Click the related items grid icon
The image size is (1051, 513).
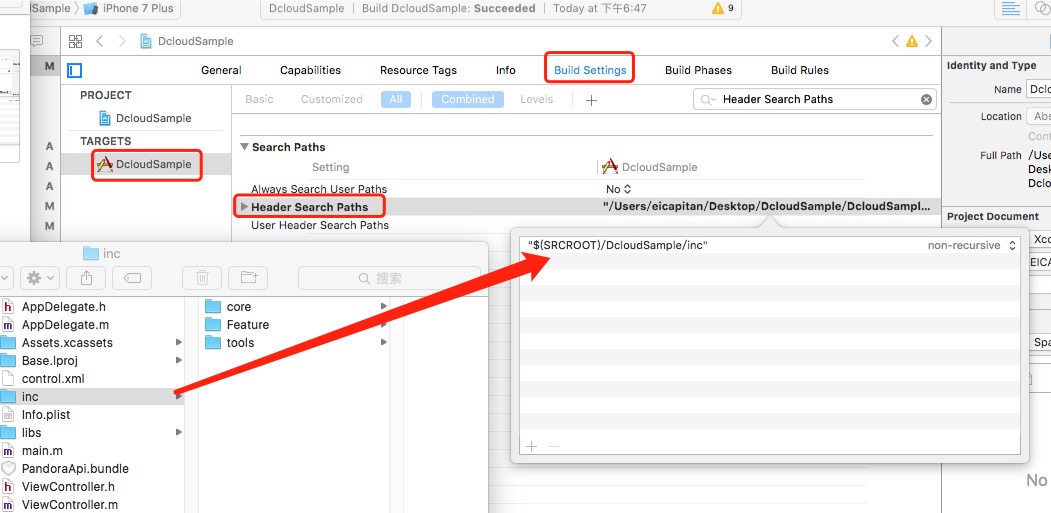[x=76, y=41]
